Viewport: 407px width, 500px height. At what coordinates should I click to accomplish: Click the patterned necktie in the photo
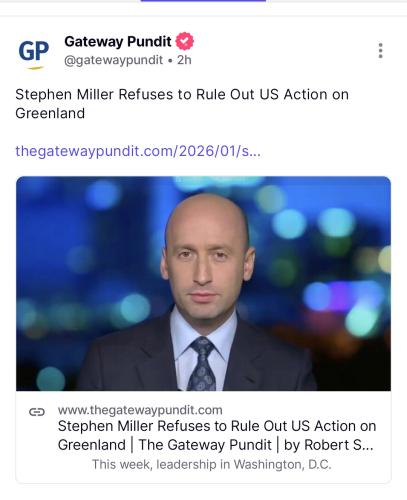pyautogui.click(x=203, y=364)
